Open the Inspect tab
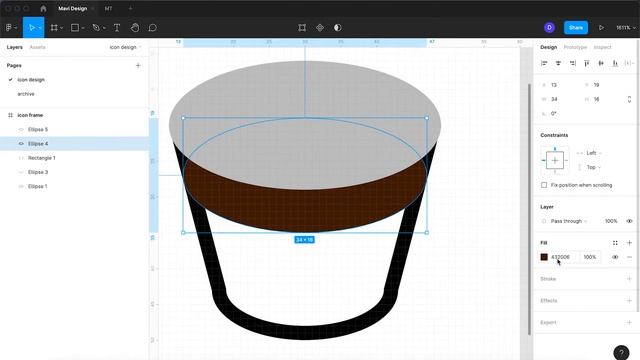The width and height of the screenshot is (640, 360). [x=602, y=47]
